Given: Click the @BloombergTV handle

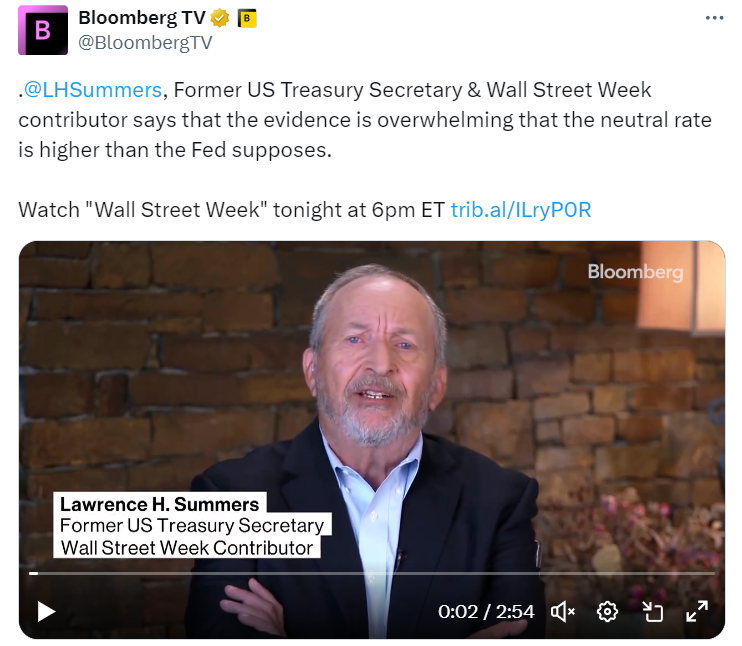Looking at the screenshot, I should tap(145, 43).
